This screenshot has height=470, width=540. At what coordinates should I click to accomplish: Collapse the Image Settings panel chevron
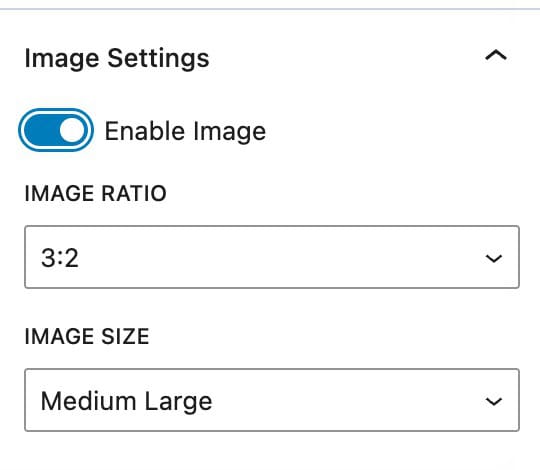tap(496, 55)
